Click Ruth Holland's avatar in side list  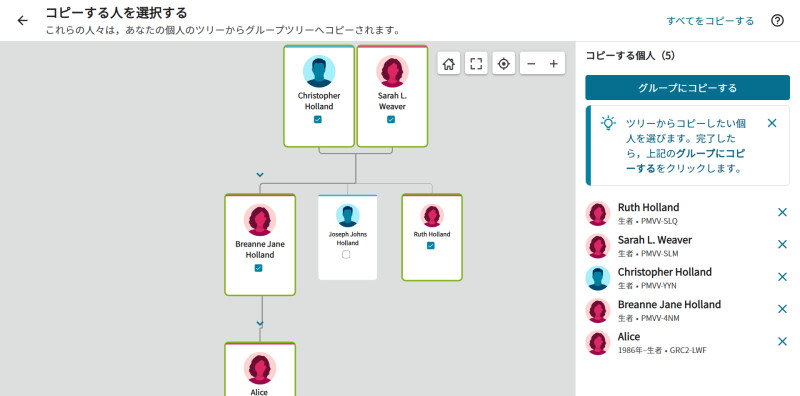597,213
